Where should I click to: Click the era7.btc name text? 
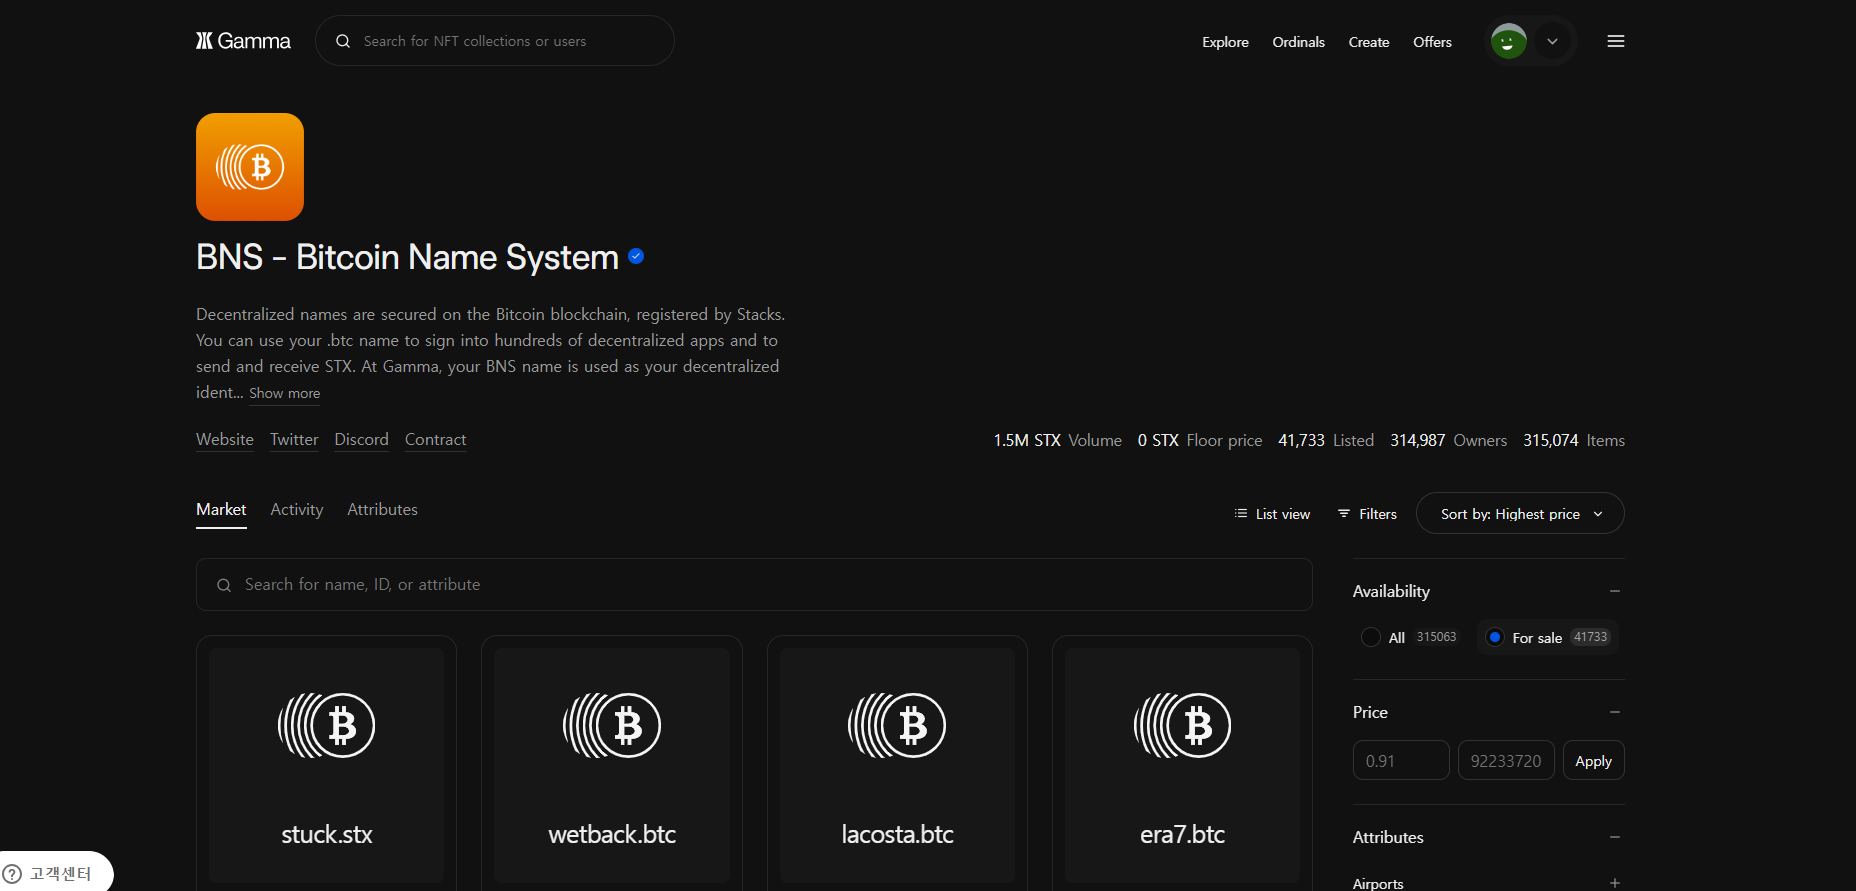point(1182,835)
